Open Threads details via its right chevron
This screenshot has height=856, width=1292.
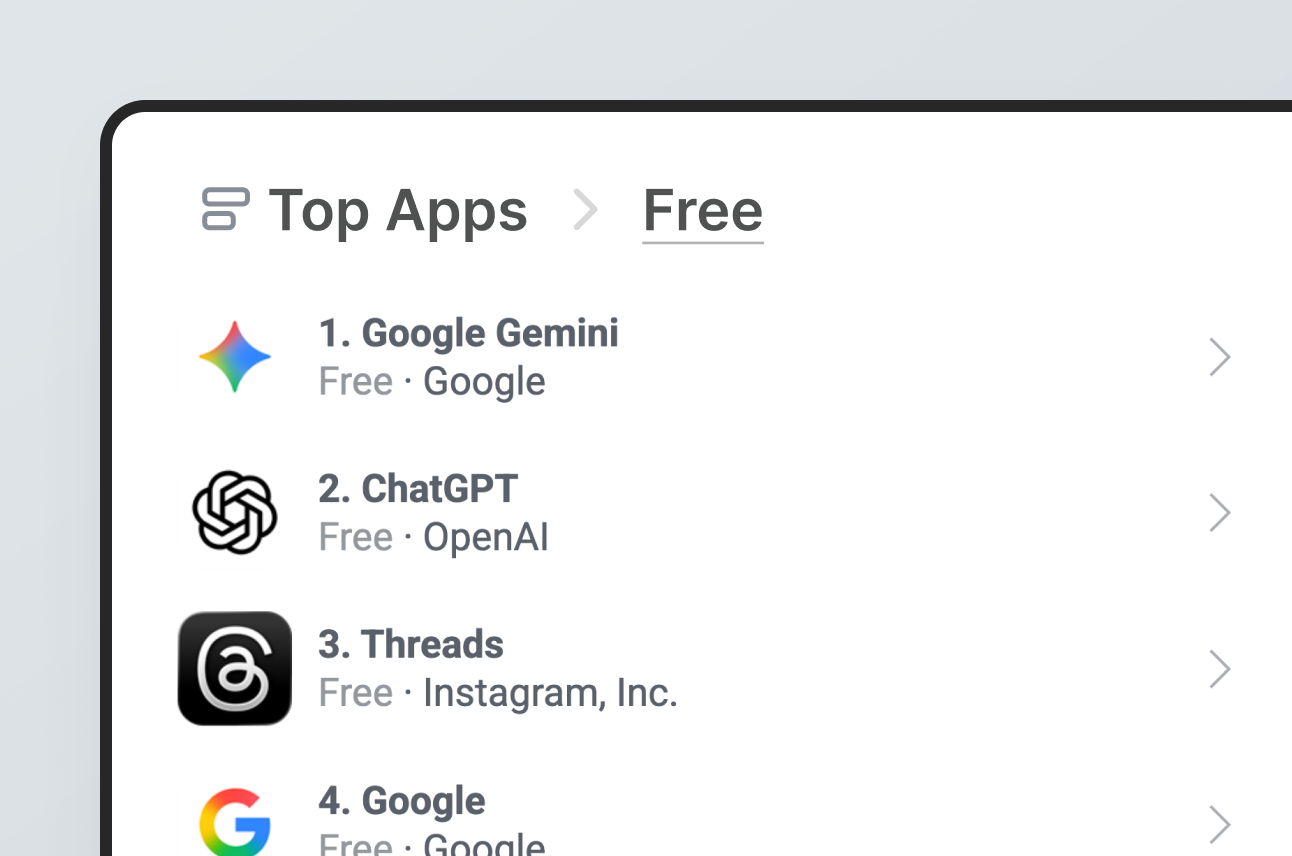1219,669
